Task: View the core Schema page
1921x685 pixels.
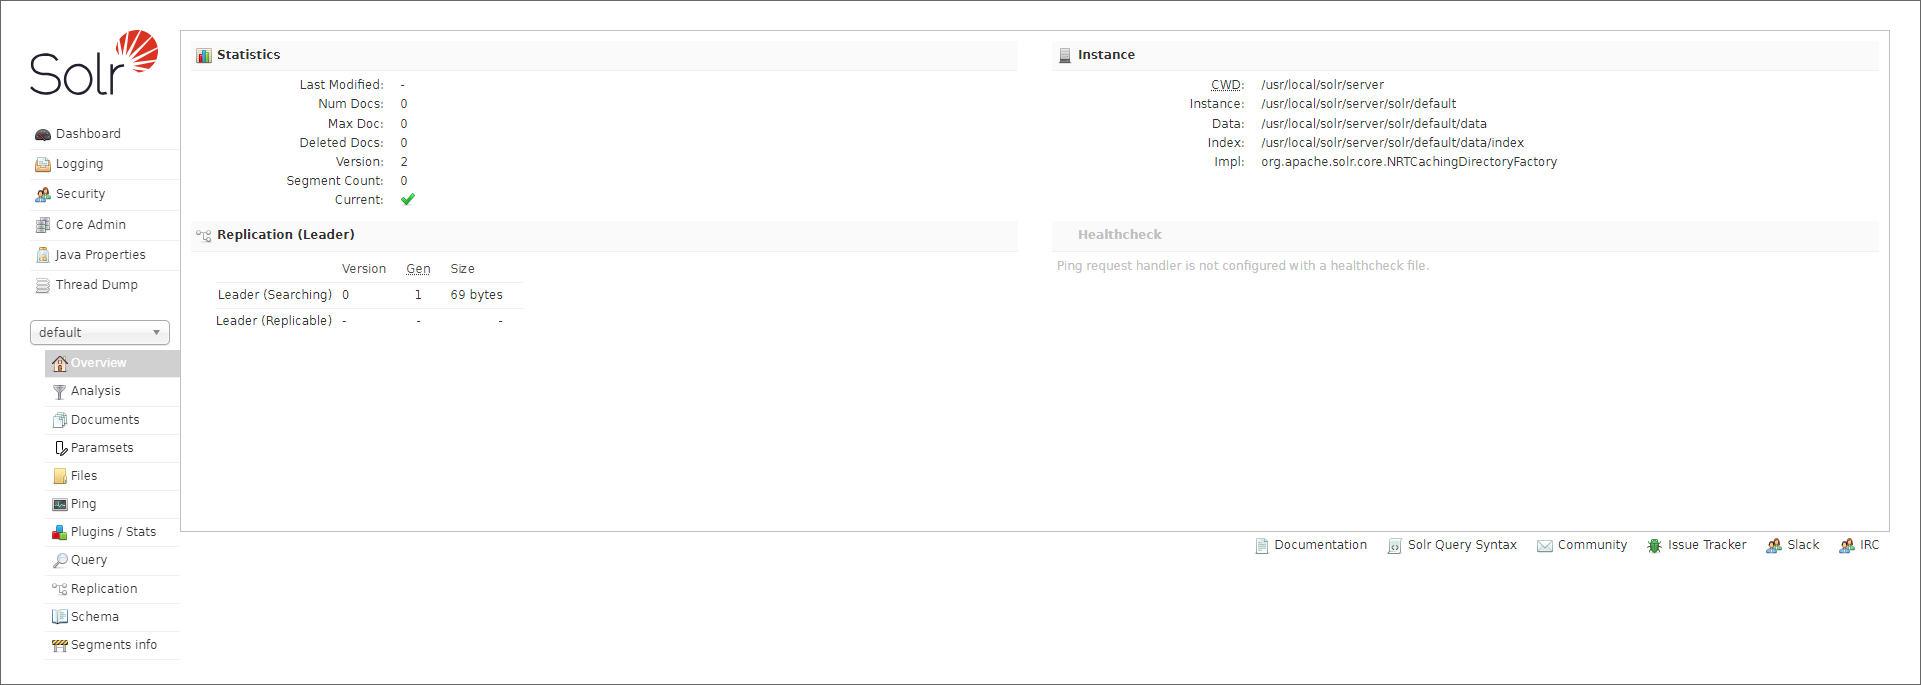Action: click(x=95, y=617)
